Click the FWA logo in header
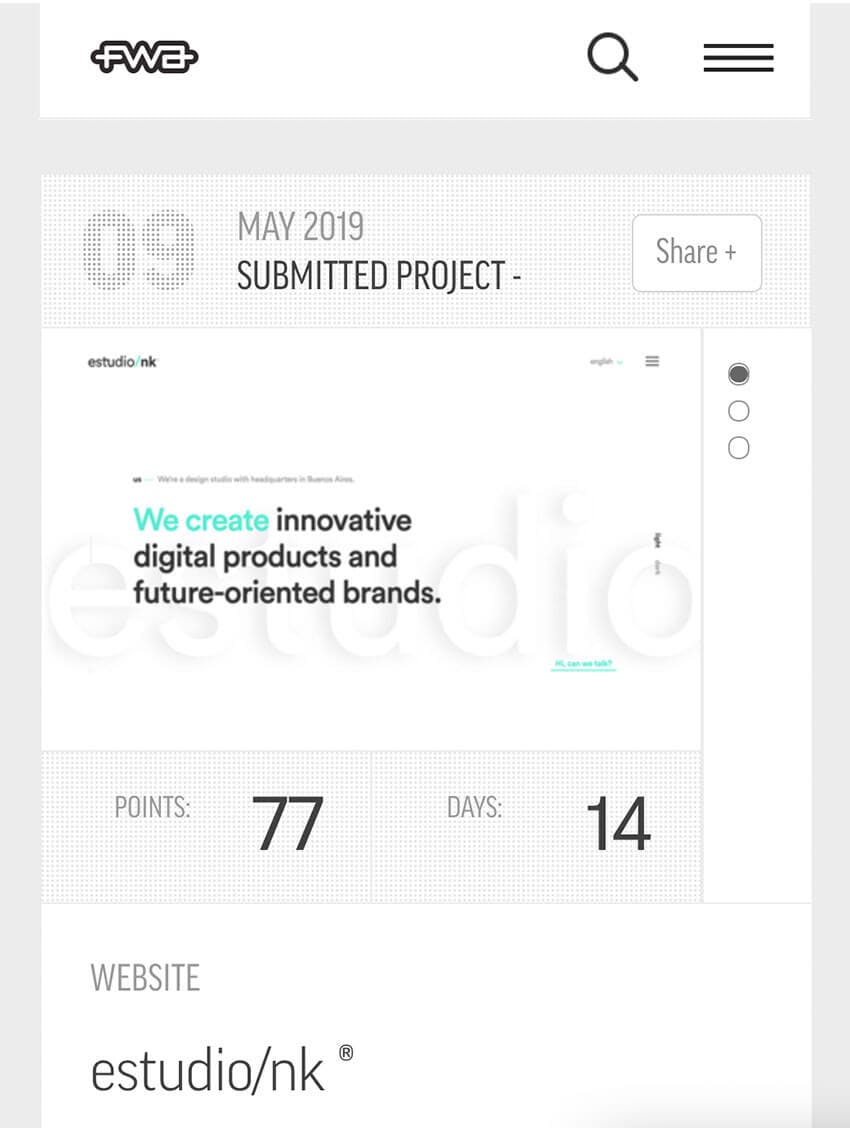This screenshot has width=850, height=1128. 144,58
